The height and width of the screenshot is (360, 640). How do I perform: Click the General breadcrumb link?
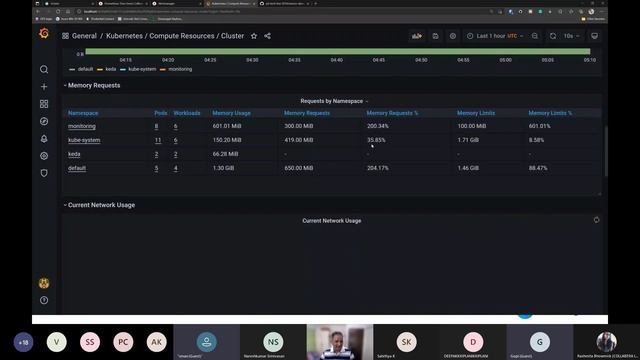pyautogui.click(x=84, y=36)
